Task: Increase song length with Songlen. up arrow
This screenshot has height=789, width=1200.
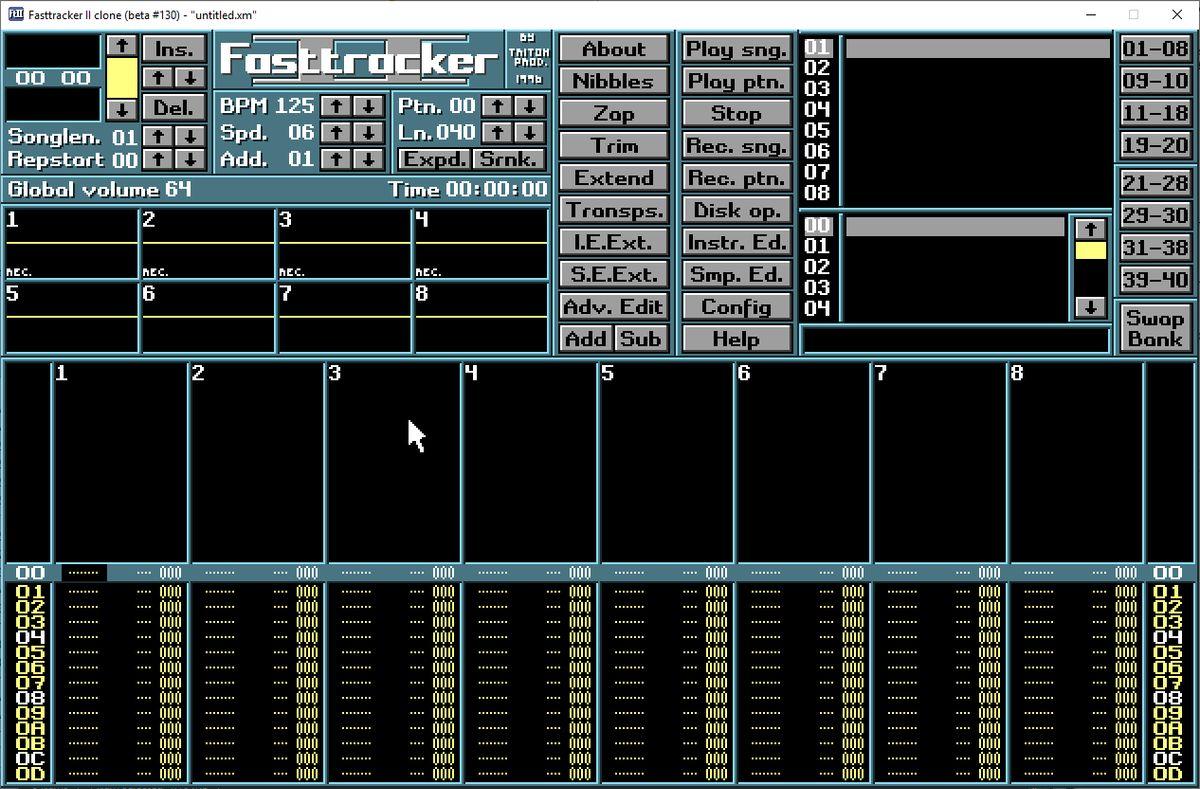Action: click(158, 136)
